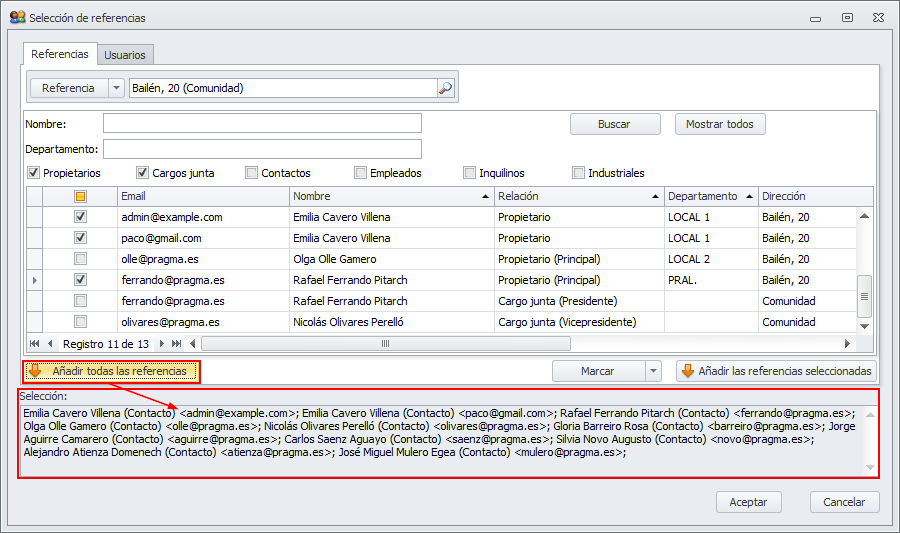The height and width of the screenshot is (533, 900).
Task: Check the olivares@pragma.es row checkbox
Action: 80,321
